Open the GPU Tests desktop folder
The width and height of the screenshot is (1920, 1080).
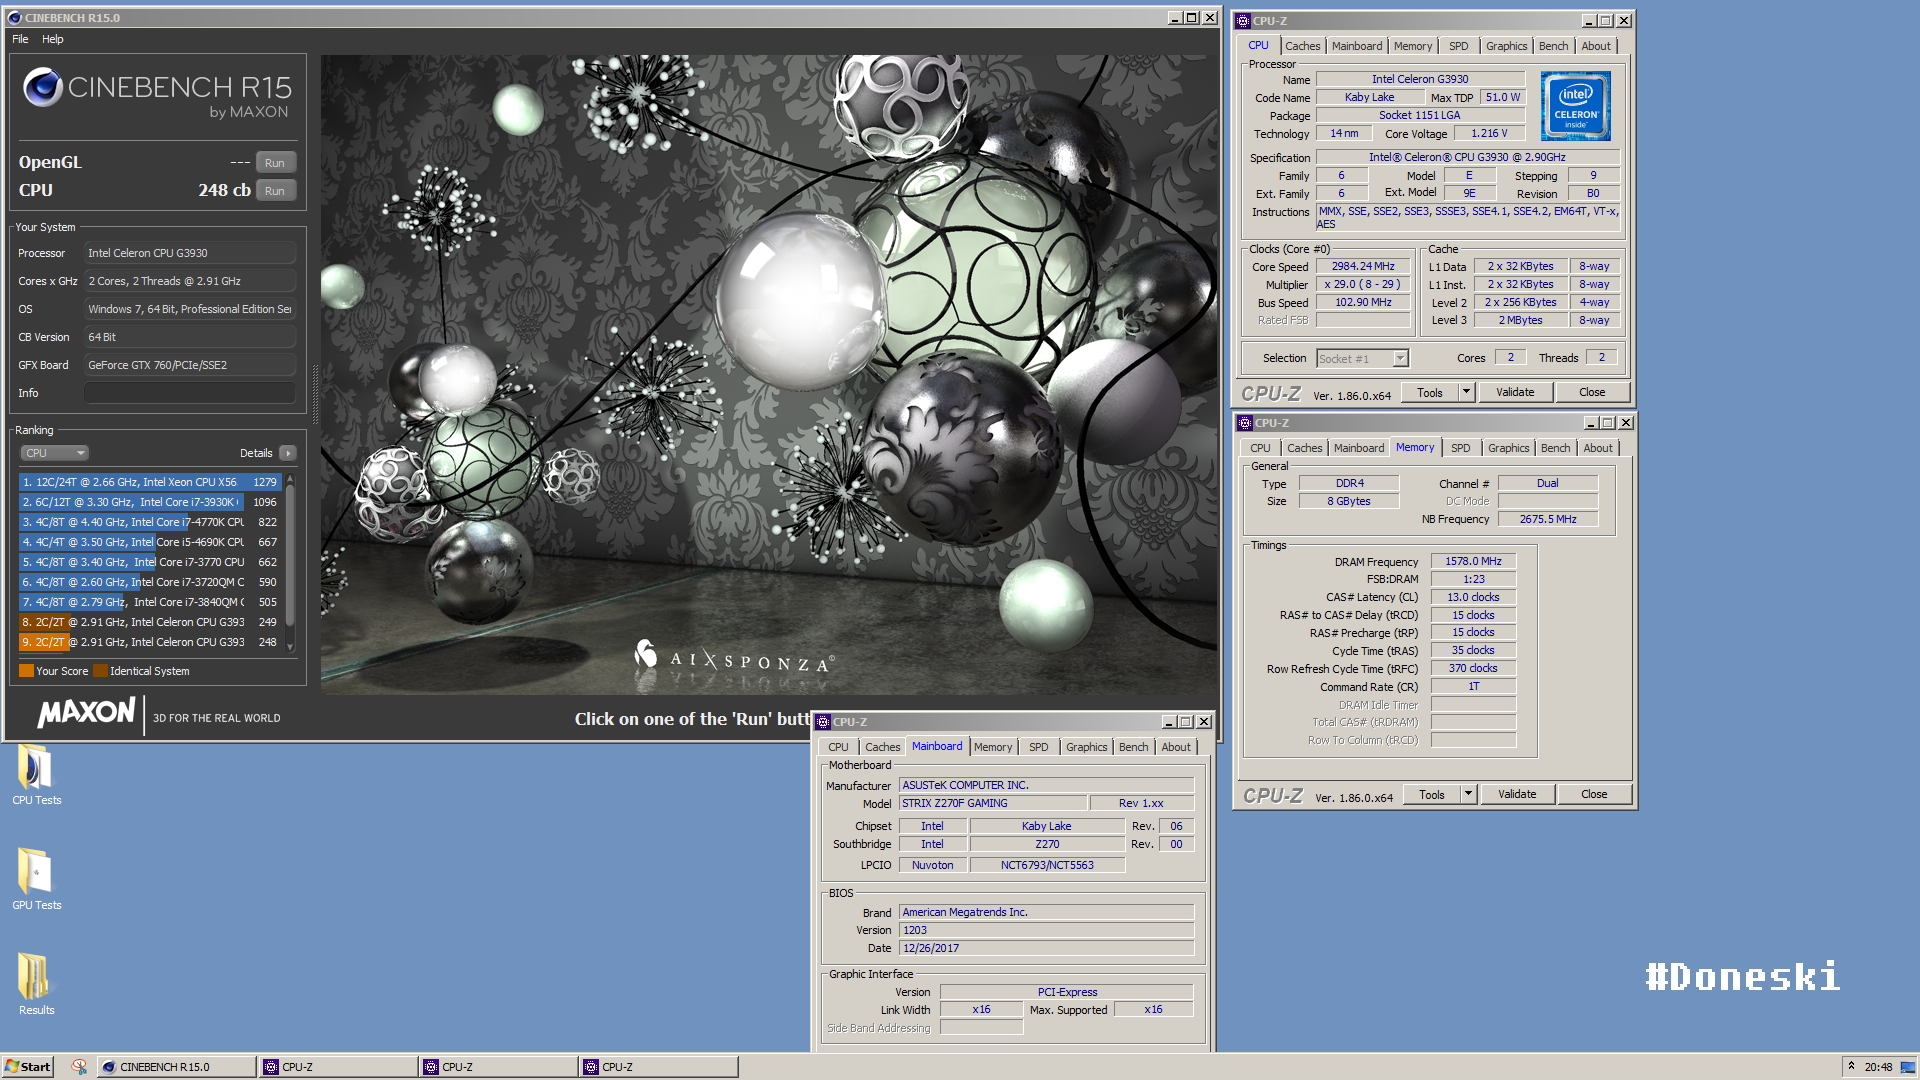pyautogui.click(x=36, y=879)
